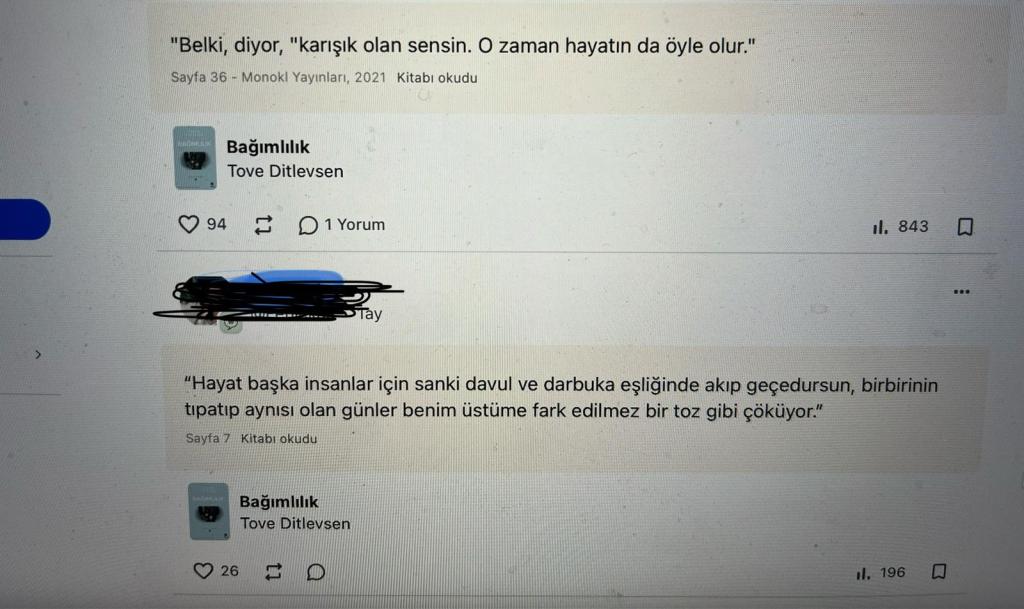
Task: Open the 1 Yorum comments
Action: click(x=342, y=225)
